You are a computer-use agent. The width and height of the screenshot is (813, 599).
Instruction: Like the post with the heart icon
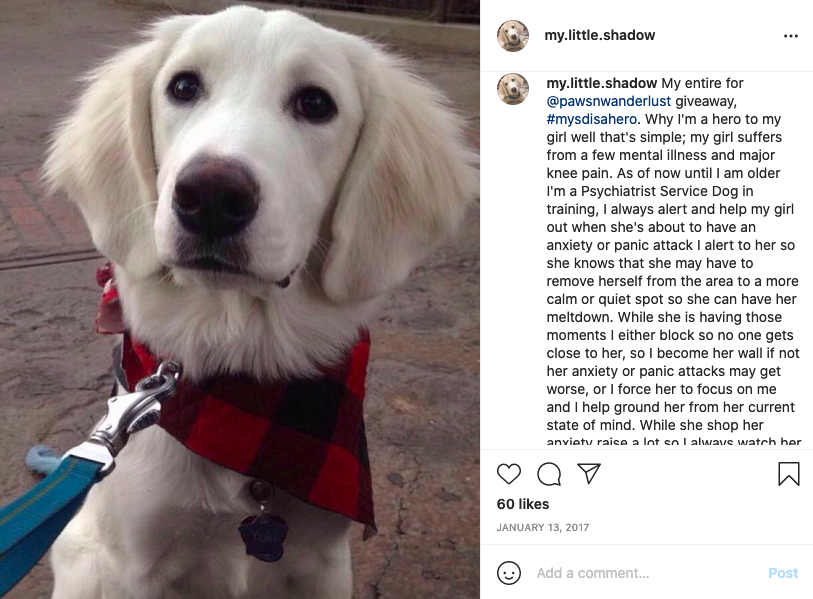coord(509,474)
